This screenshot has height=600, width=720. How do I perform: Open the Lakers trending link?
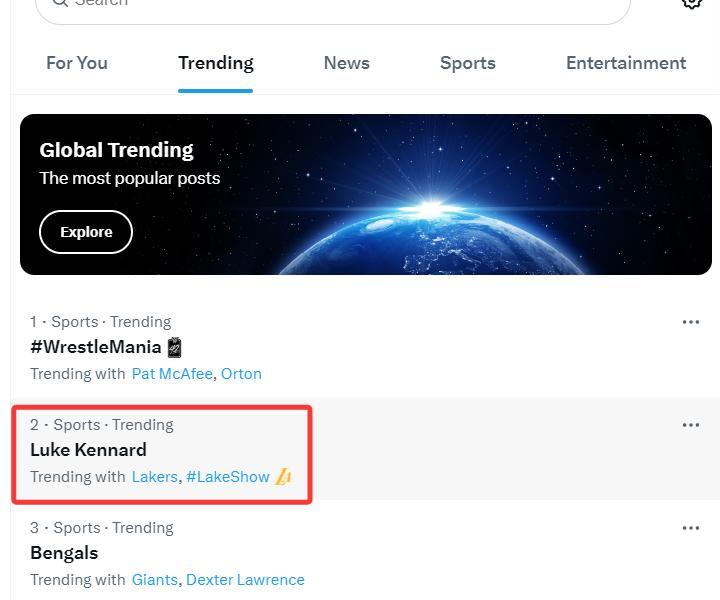(154, 477)
